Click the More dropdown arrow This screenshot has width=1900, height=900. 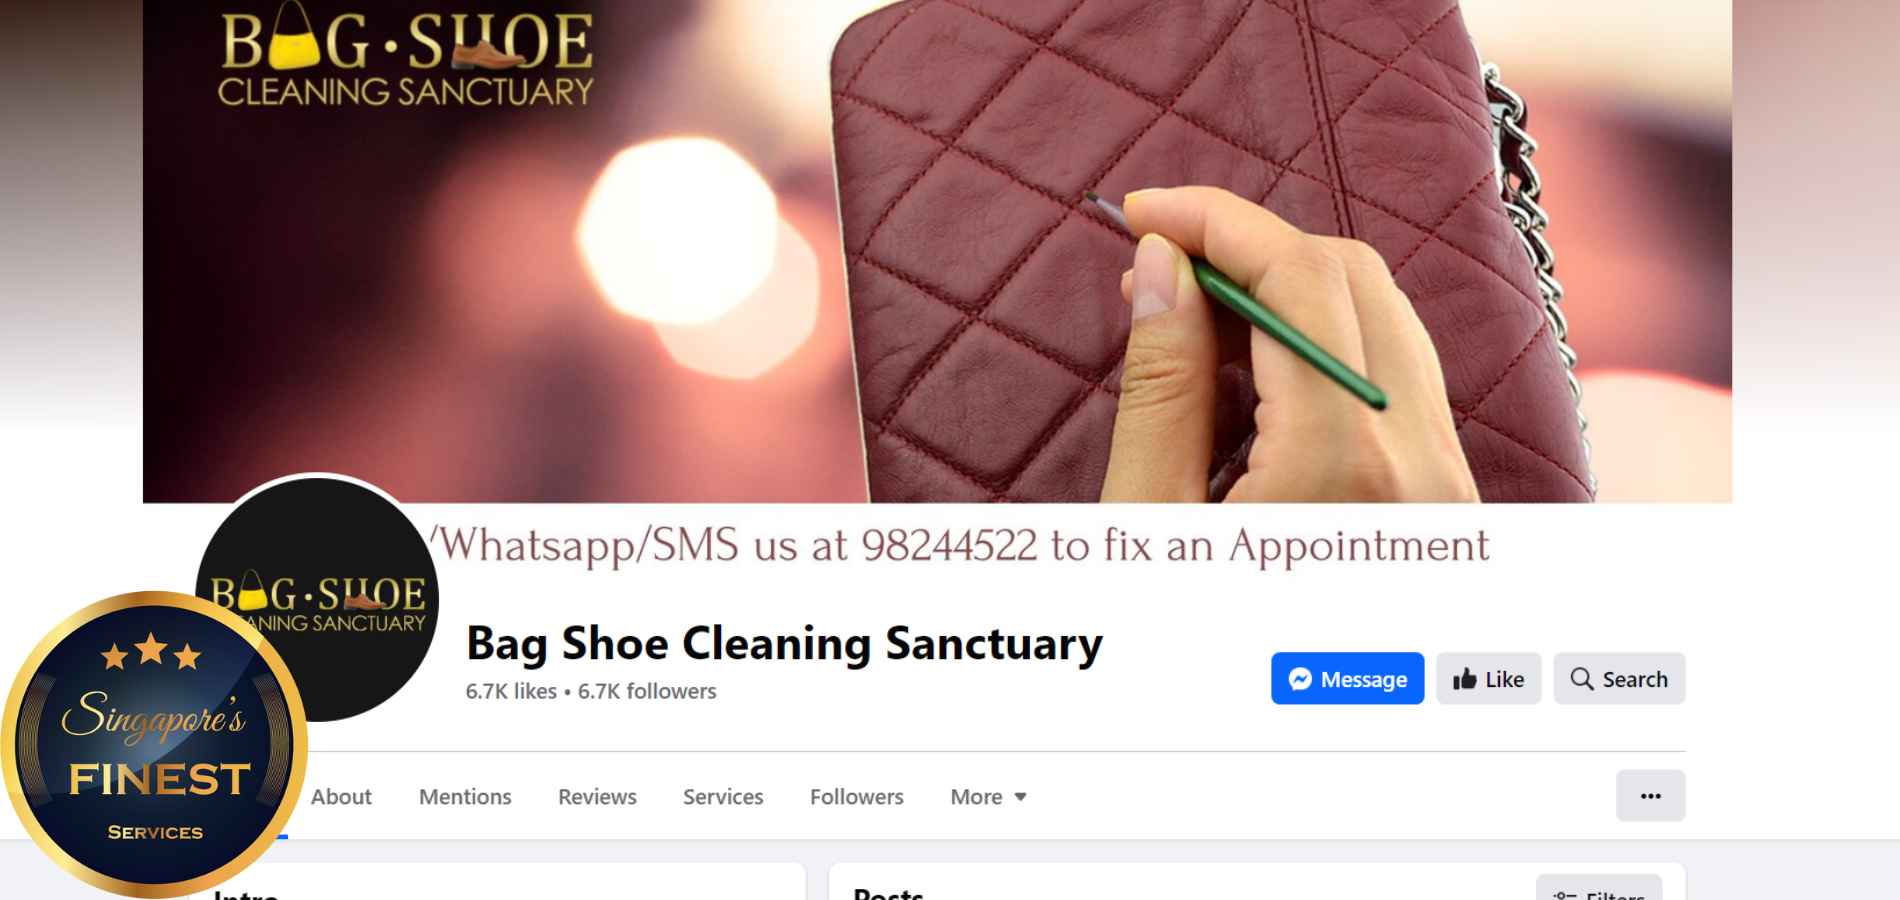click(x=1021, y=797)
